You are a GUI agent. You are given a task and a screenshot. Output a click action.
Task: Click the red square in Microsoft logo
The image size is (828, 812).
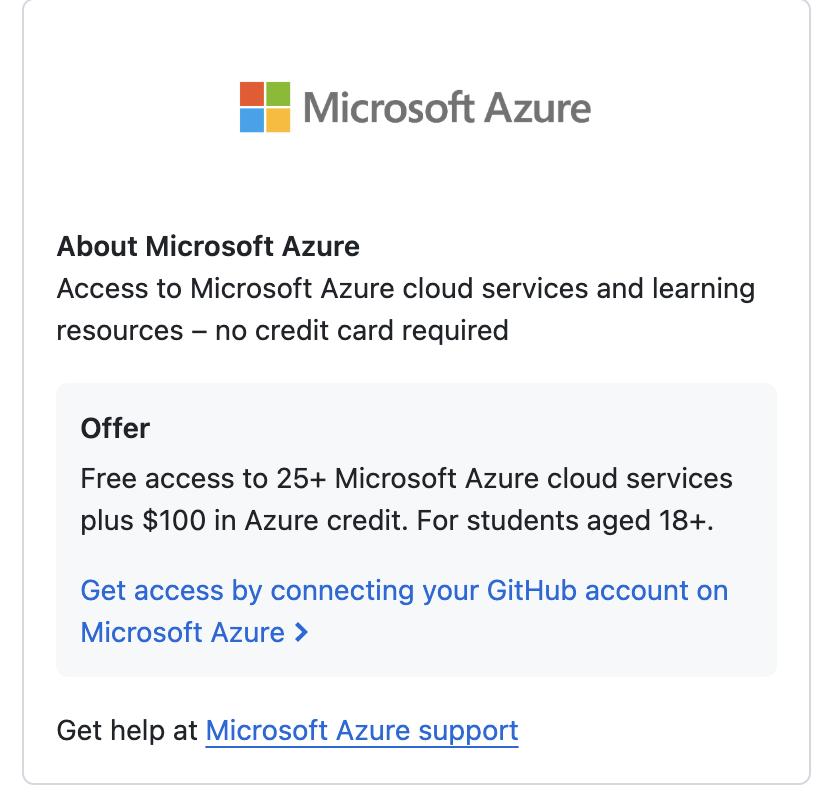point(252,94)
